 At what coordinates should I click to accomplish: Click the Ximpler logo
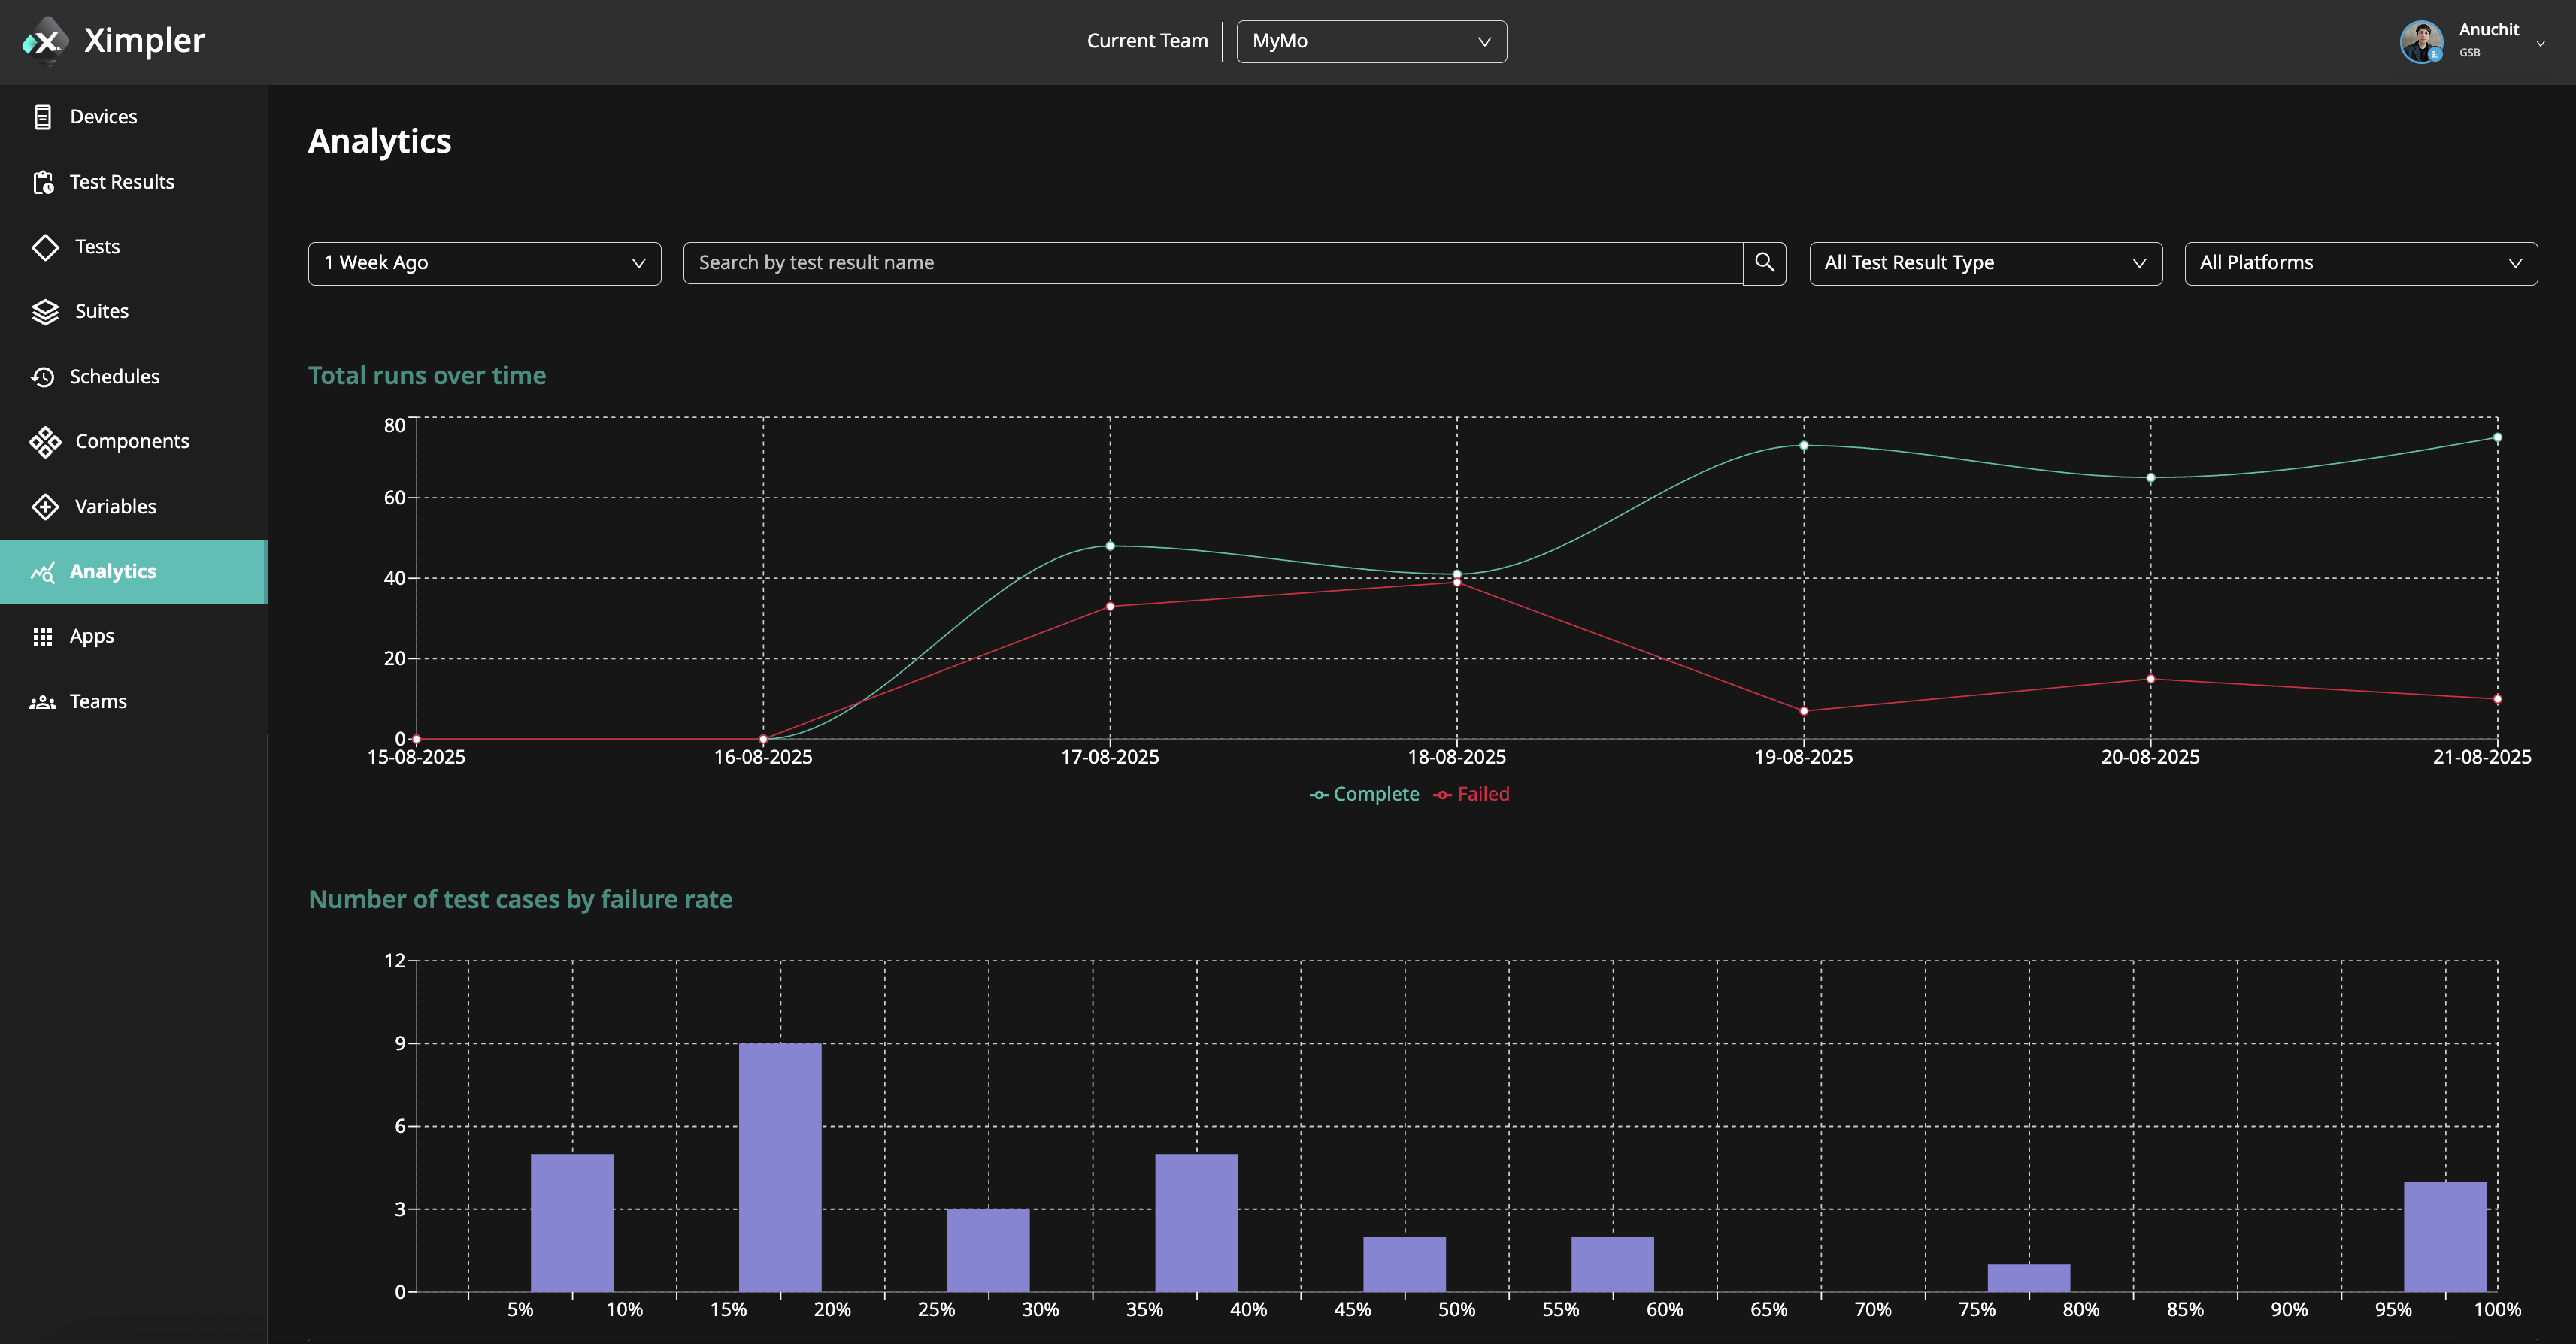pos(114,40)
